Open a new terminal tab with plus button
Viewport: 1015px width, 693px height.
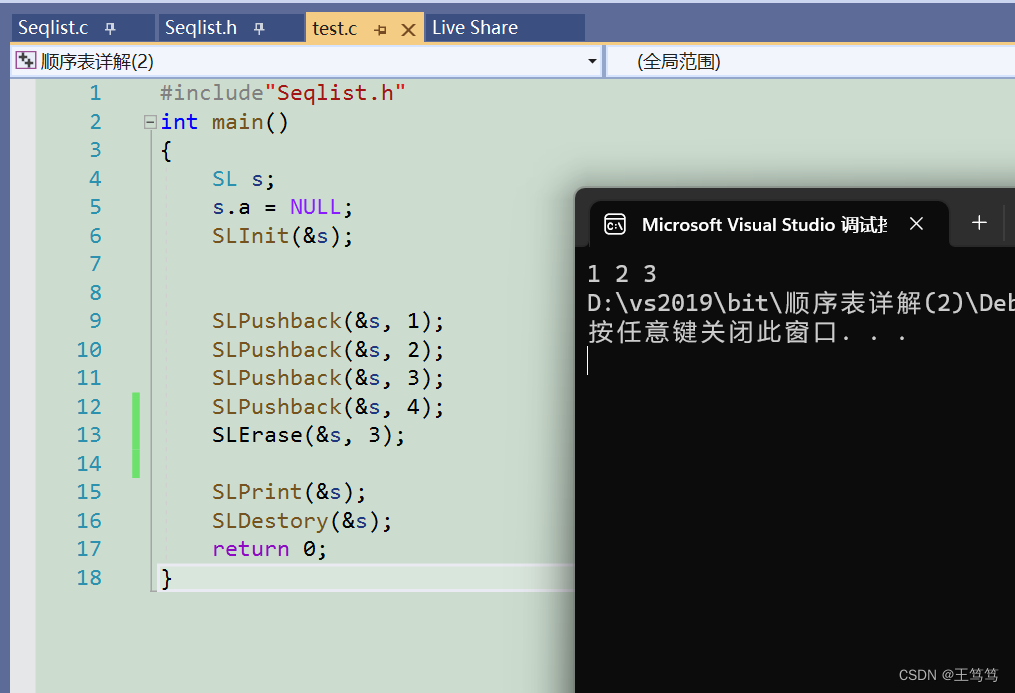click(x=979, y=223)
